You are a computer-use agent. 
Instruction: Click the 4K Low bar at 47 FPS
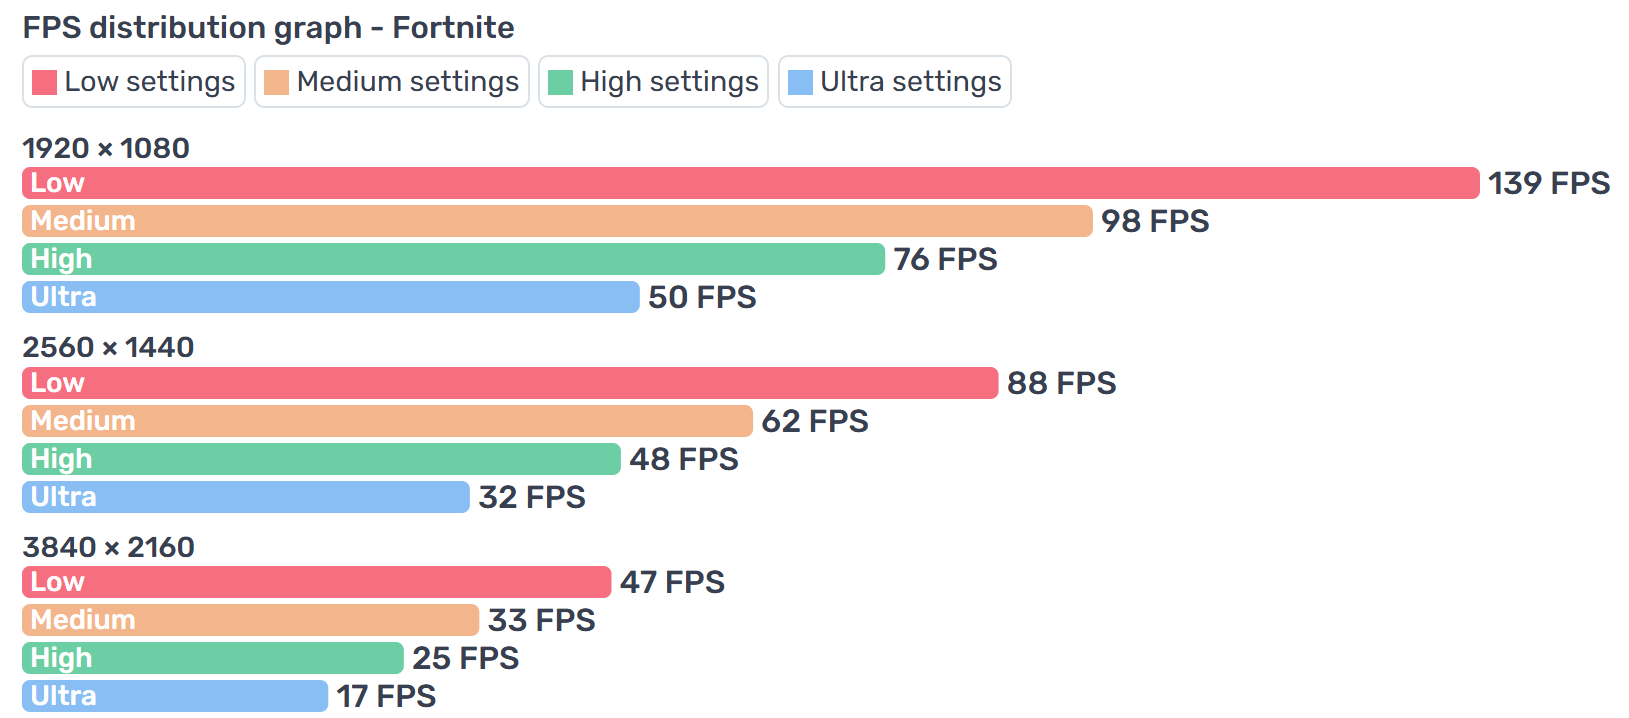point(316,582)
